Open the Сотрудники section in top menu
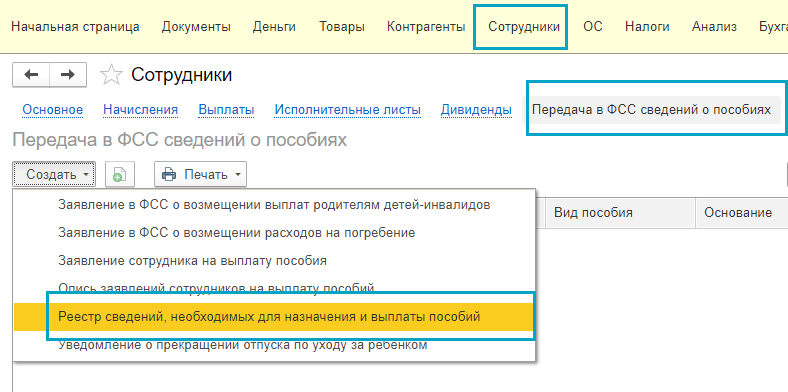 tap(524, 27)
